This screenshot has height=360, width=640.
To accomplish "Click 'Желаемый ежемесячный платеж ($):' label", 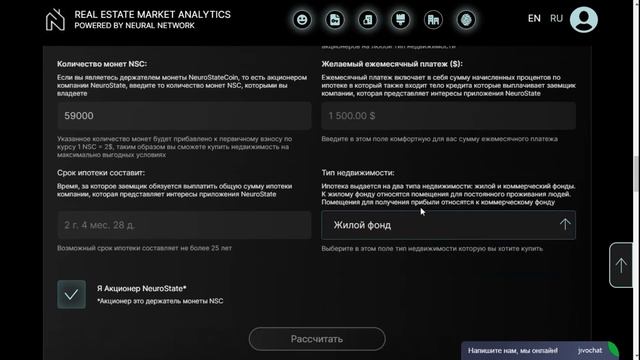I will tap(392, 64).
